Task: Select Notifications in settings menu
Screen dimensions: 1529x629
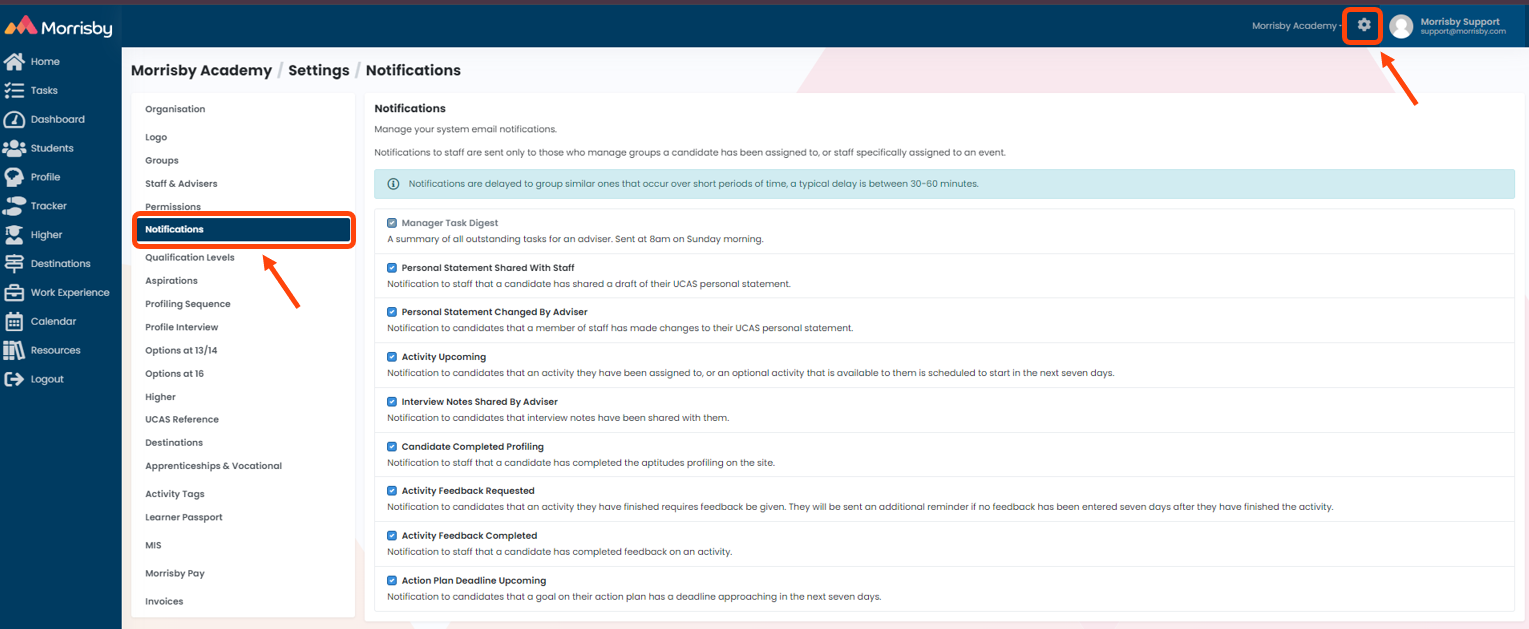Action: pos(245,229)
